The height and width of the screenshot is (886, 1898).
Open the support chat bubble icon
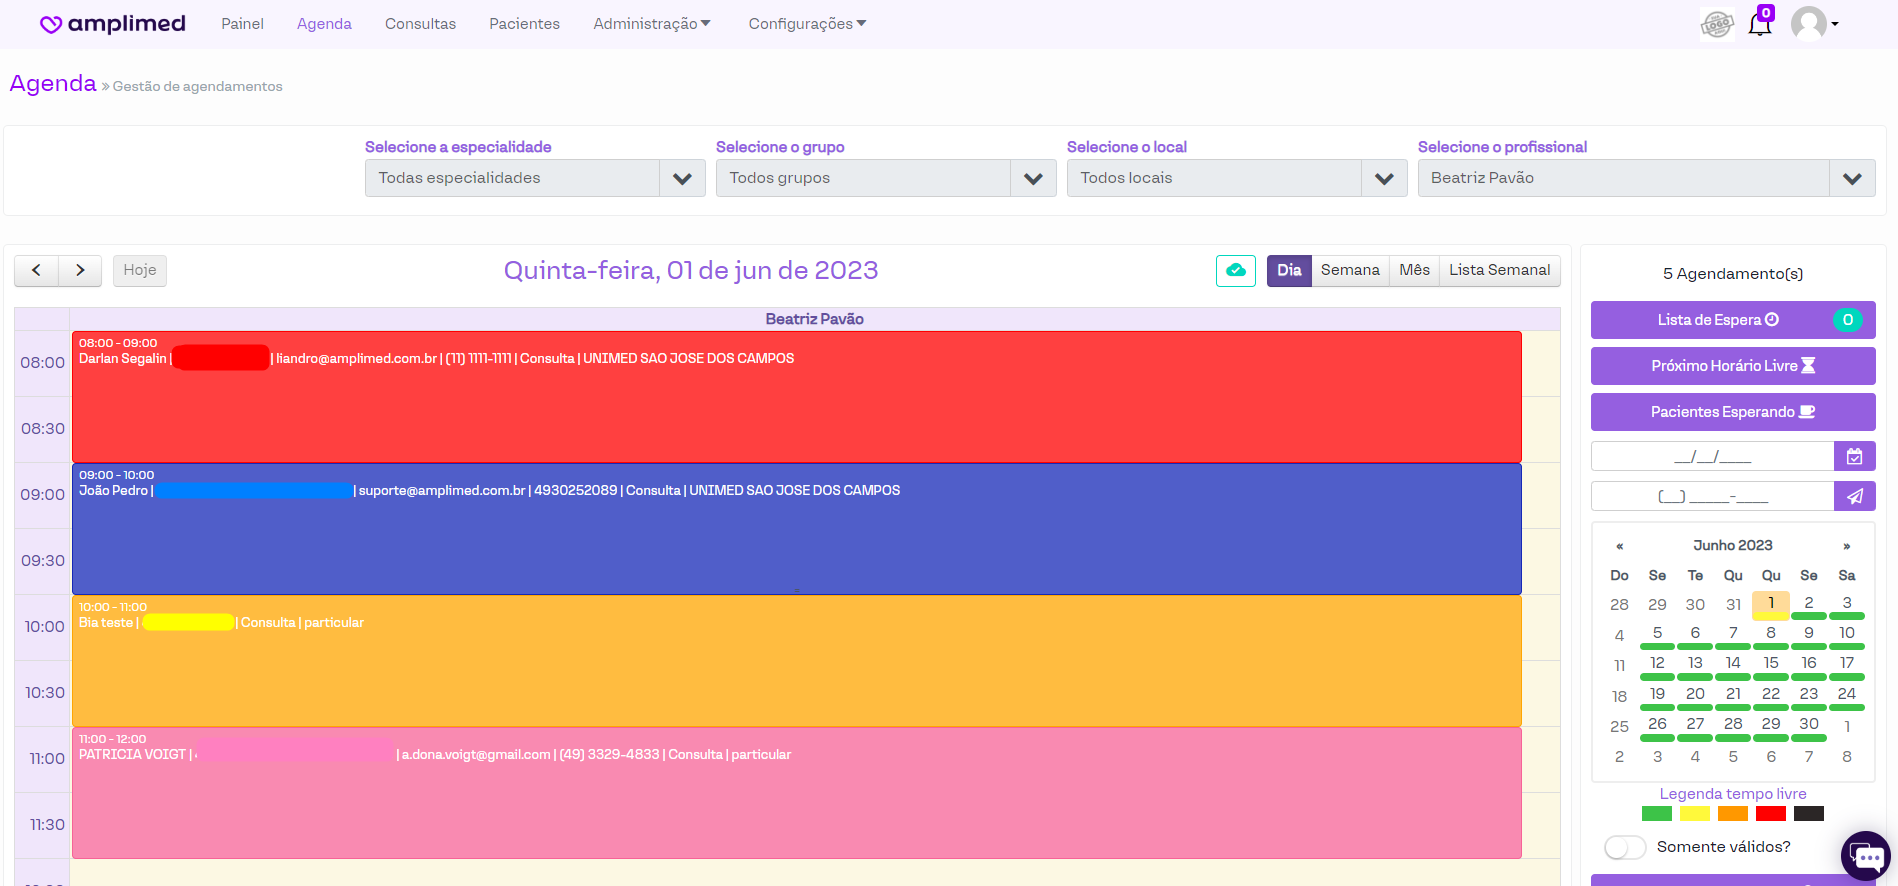[1866, 856]
